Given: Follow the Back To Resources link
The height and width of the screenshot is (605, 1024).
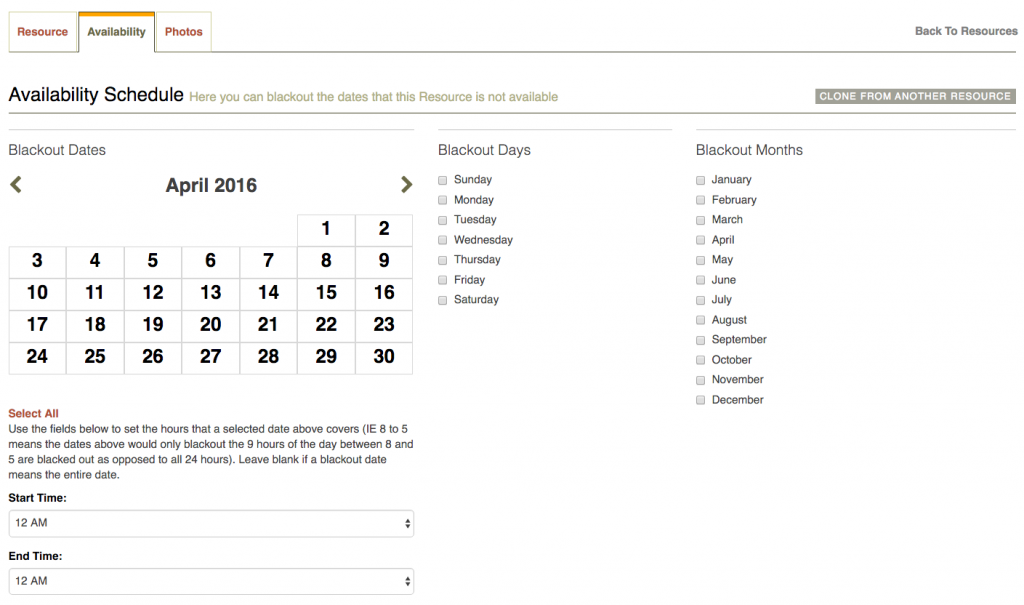Looking at the screenshot, I should pos(966,31).
